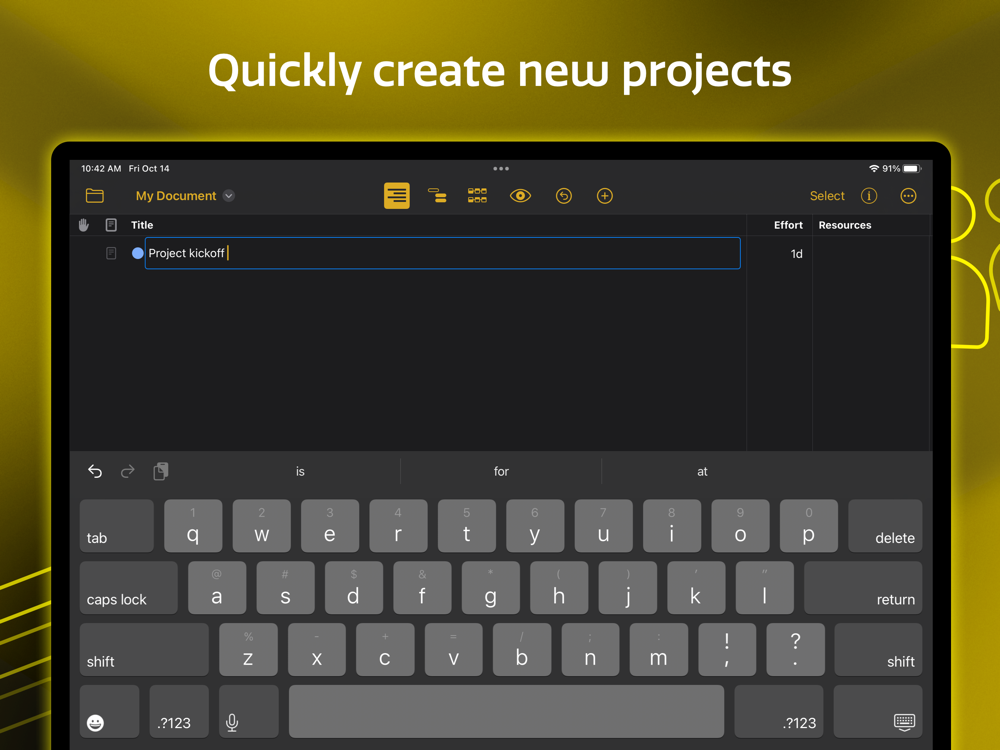Open the more options ellipsis menu
The image size is (1000, 750).
[908, 196]
